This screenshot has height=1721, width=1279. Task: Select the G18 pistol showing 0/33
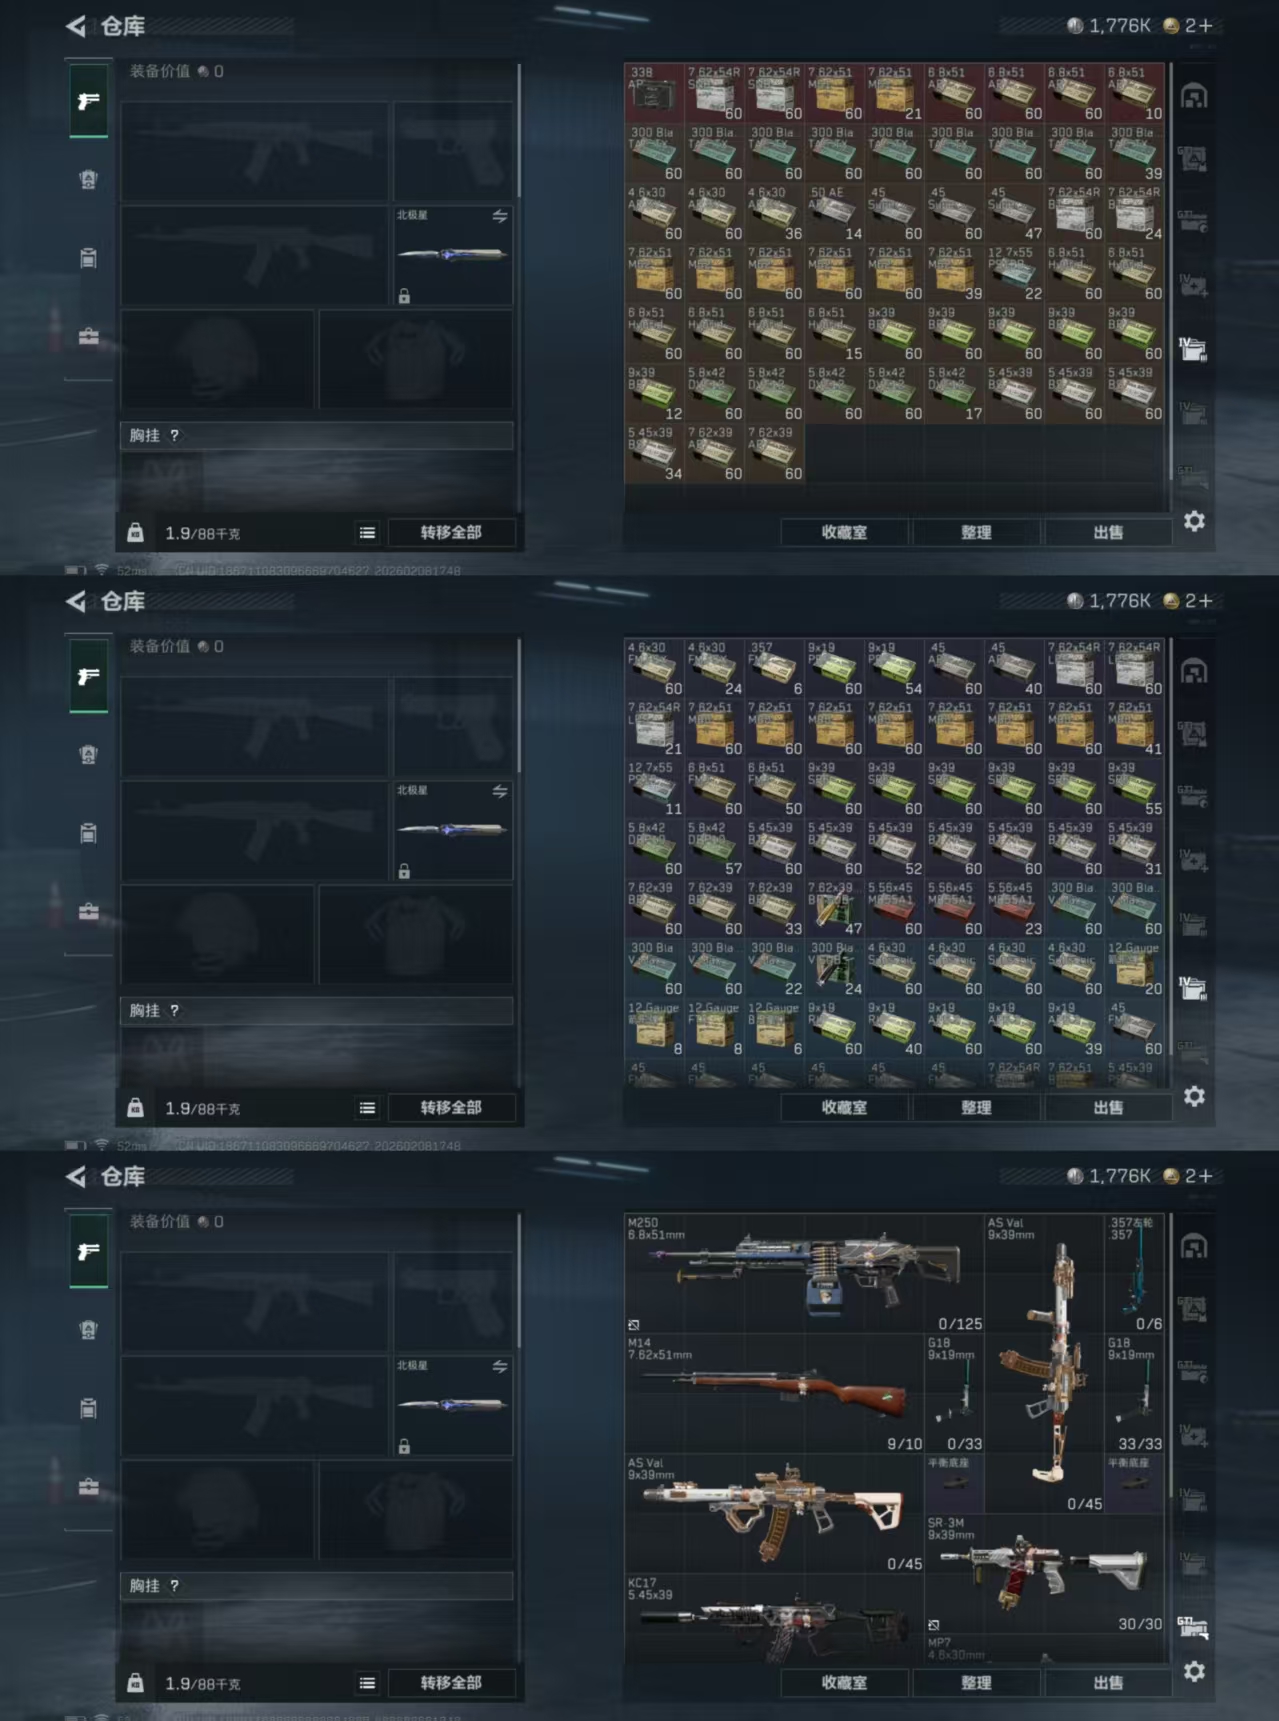coord(955,1393)
